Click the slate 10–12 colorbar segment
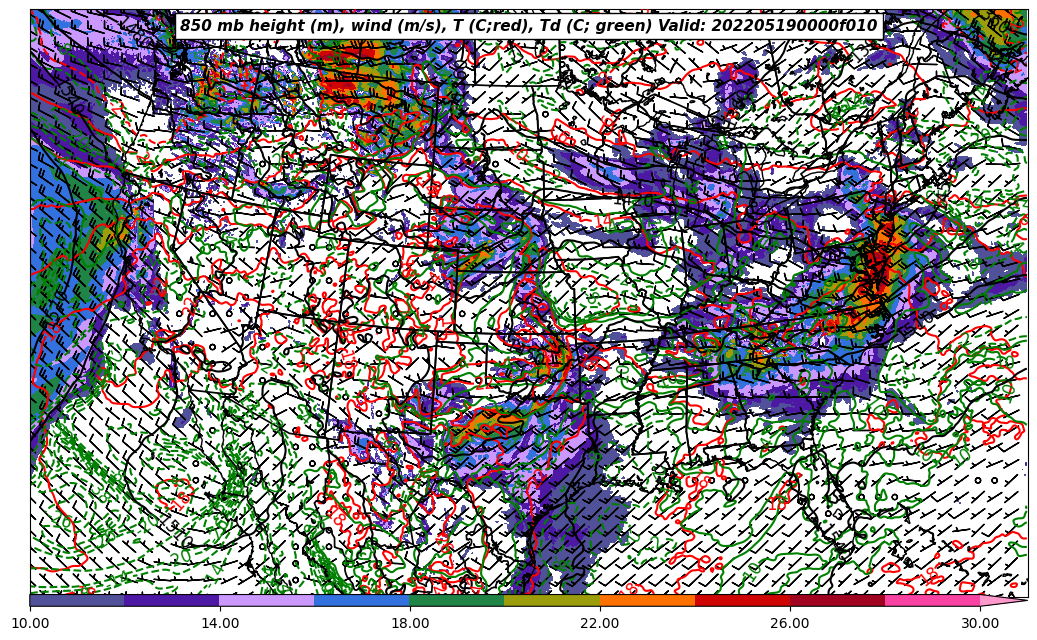 click(77, 600)
